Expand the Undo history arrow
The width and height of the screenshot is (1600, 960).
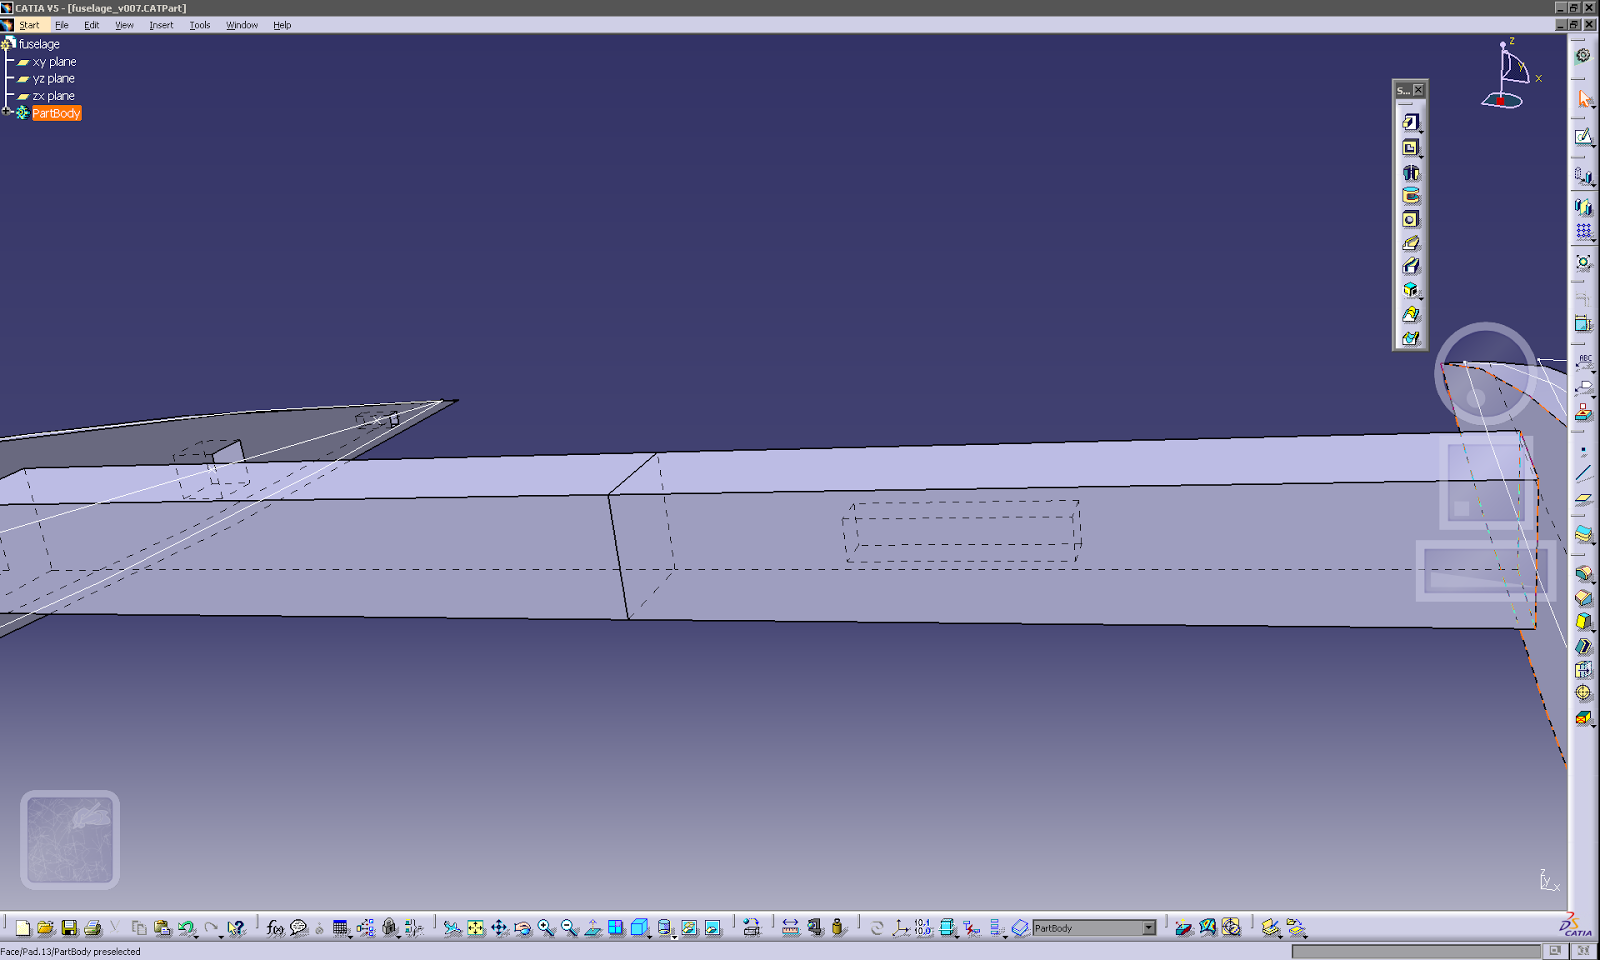[195, 935]
